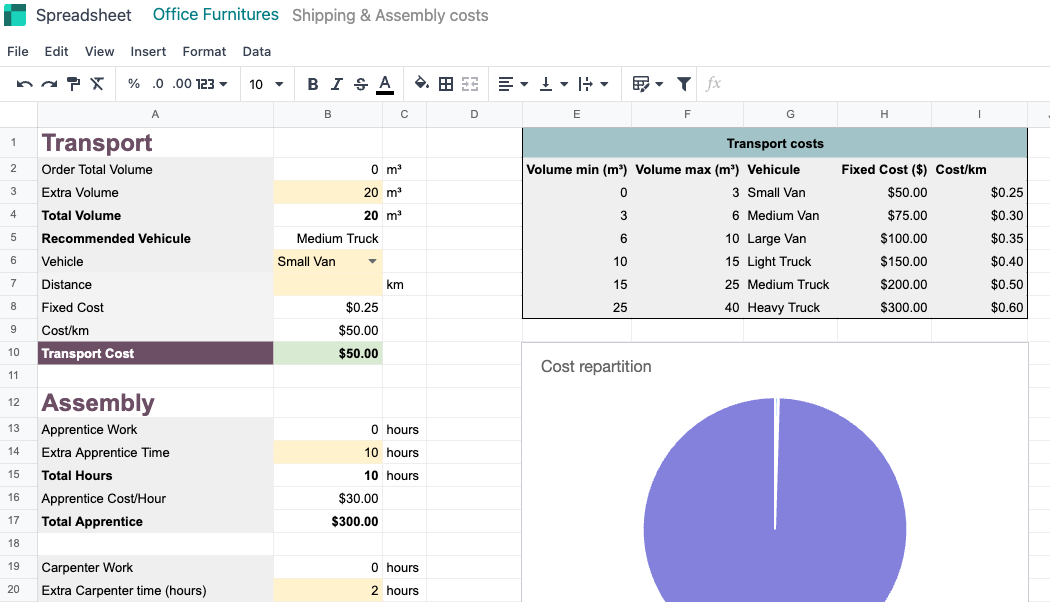1050x602 pixels.
Task: Open text wrapping dropdown
Action: [593, 84]
